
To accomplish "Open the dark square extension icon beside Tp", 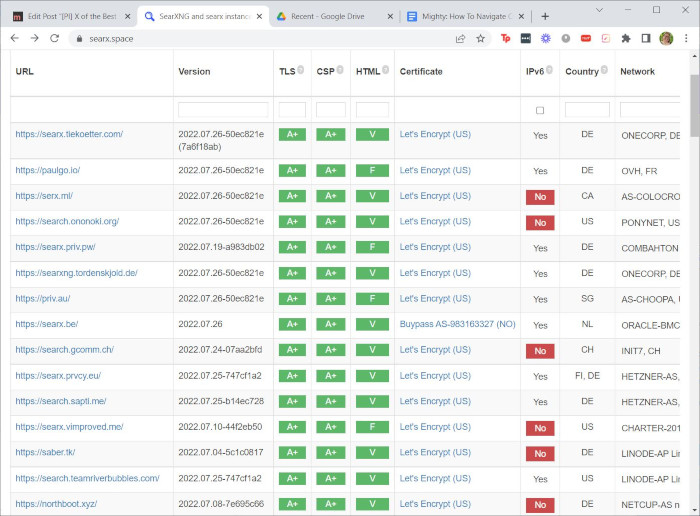I will [x=525, y=39].
